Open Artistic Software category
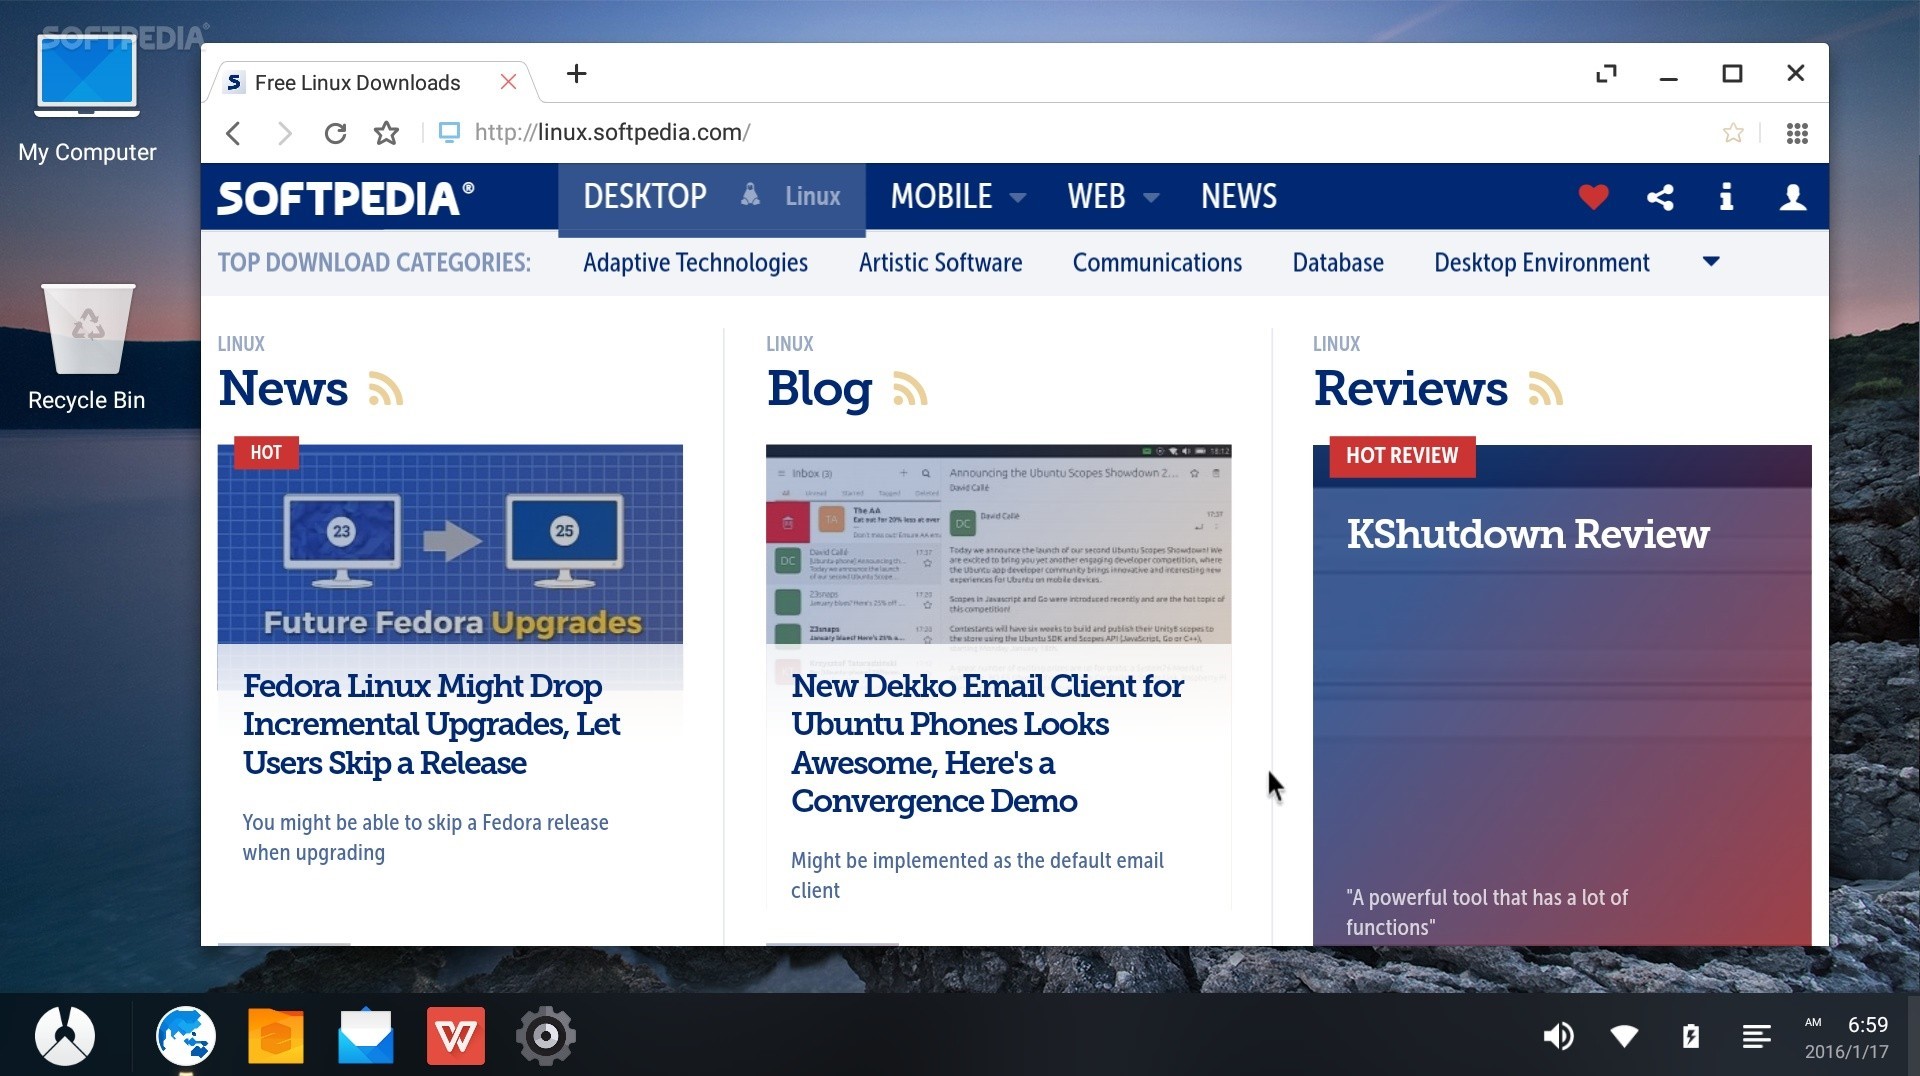This screenshot has height=1076, width=1920. click(x=940, y=263)
